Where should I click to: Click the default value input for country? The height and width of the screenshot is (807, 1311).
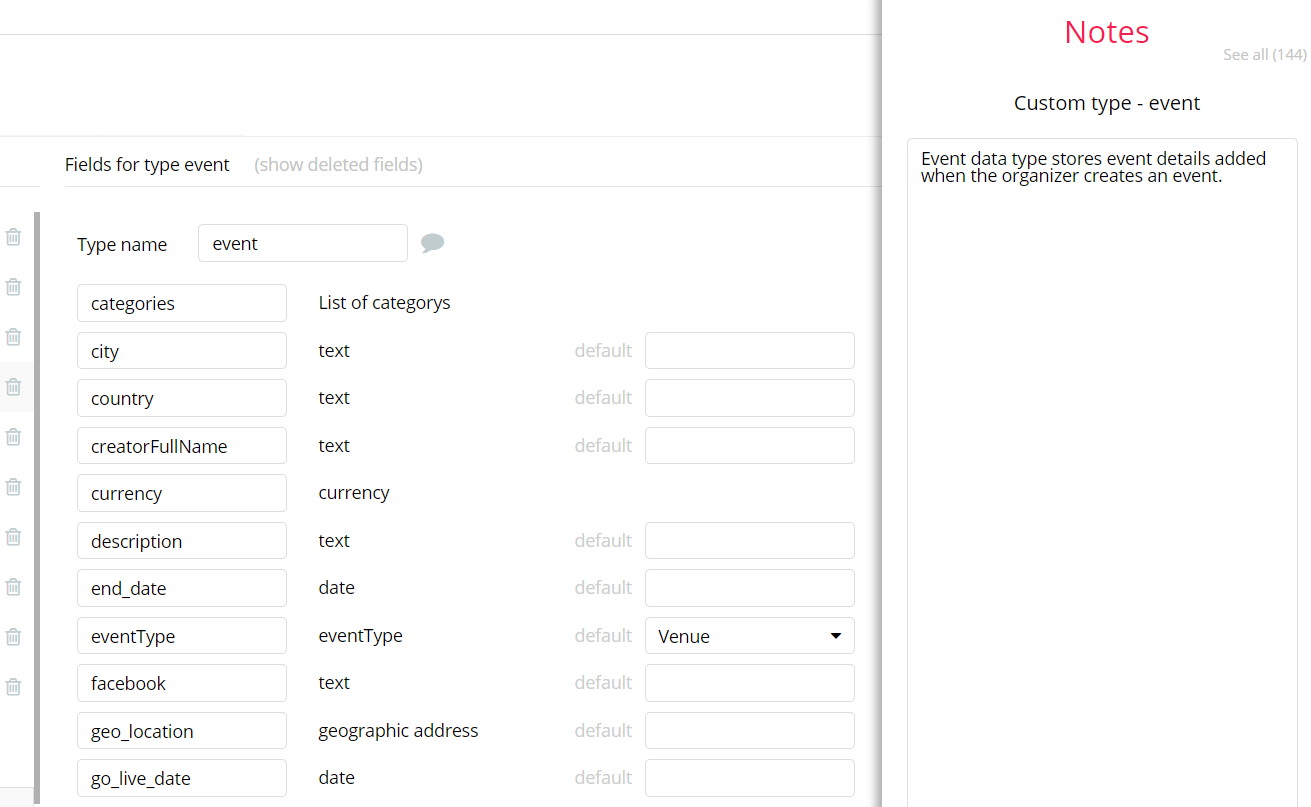click(749, 398)
